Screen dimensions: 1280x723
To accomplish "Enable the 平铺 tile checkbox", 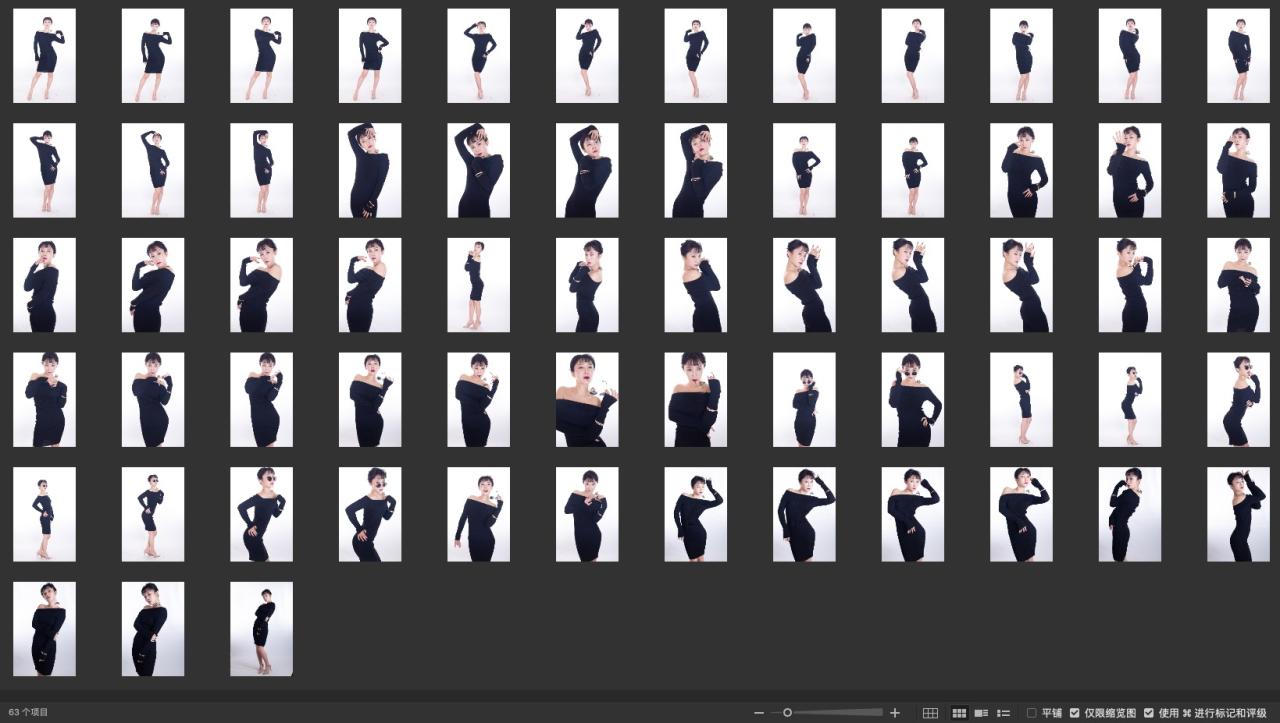I will [1032, 713].
